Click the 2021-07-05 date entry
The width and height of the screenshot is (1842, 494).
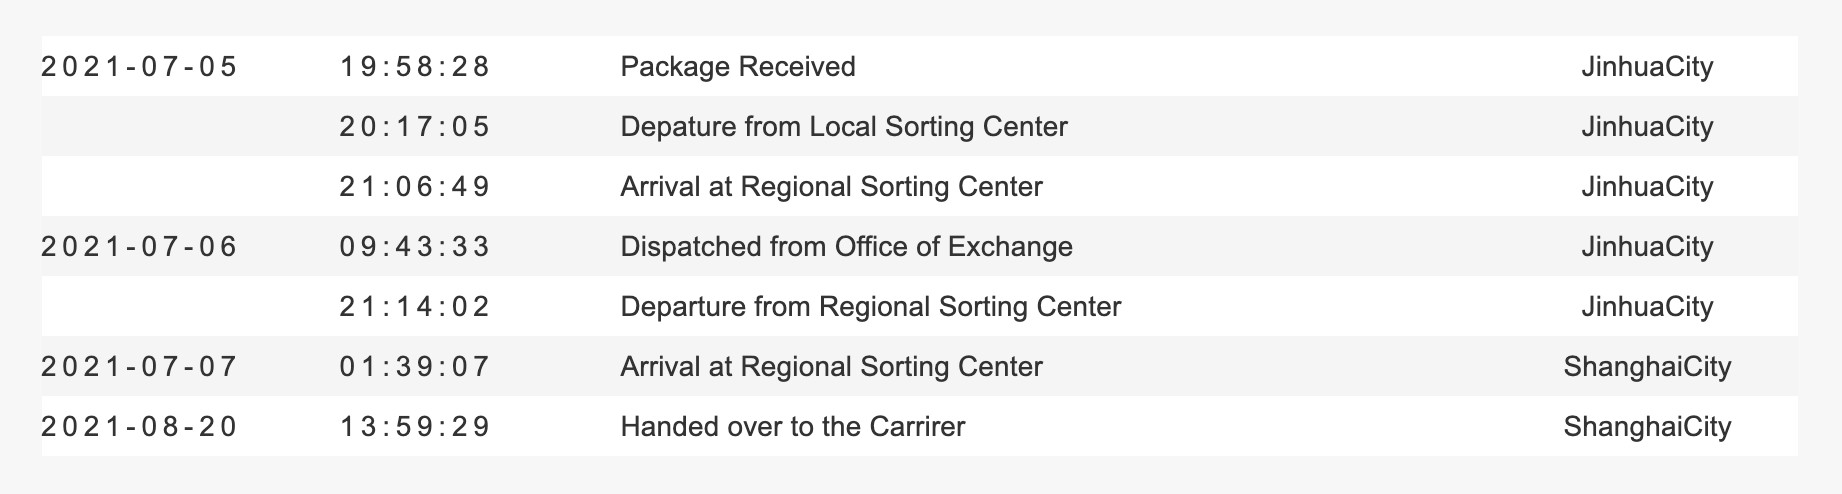point(139,67)
